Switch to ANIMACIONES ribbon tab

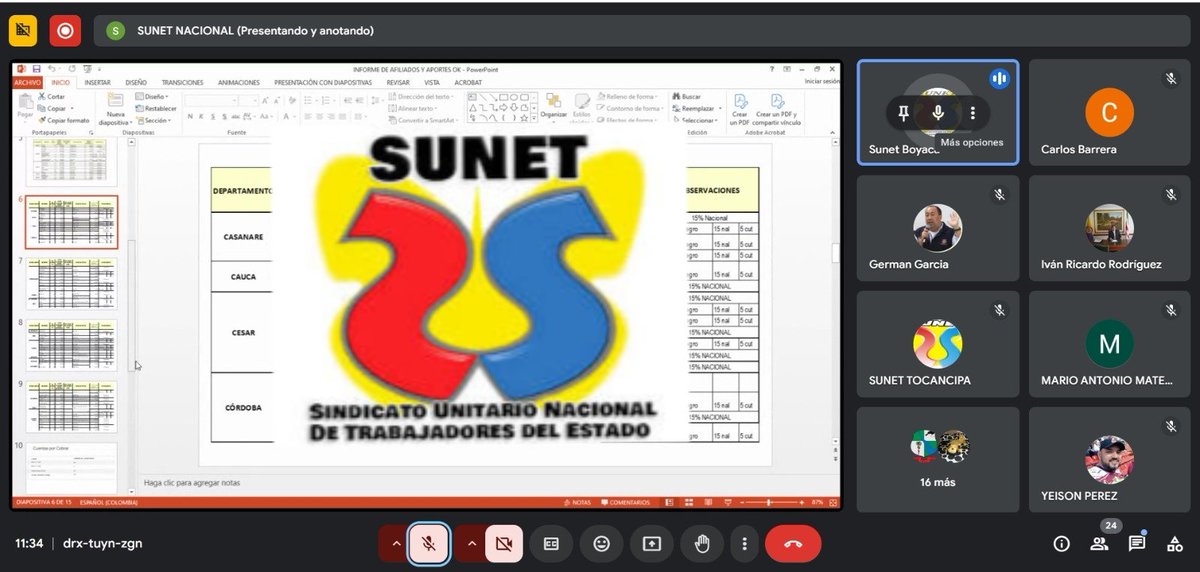click(x=238, y=82)
